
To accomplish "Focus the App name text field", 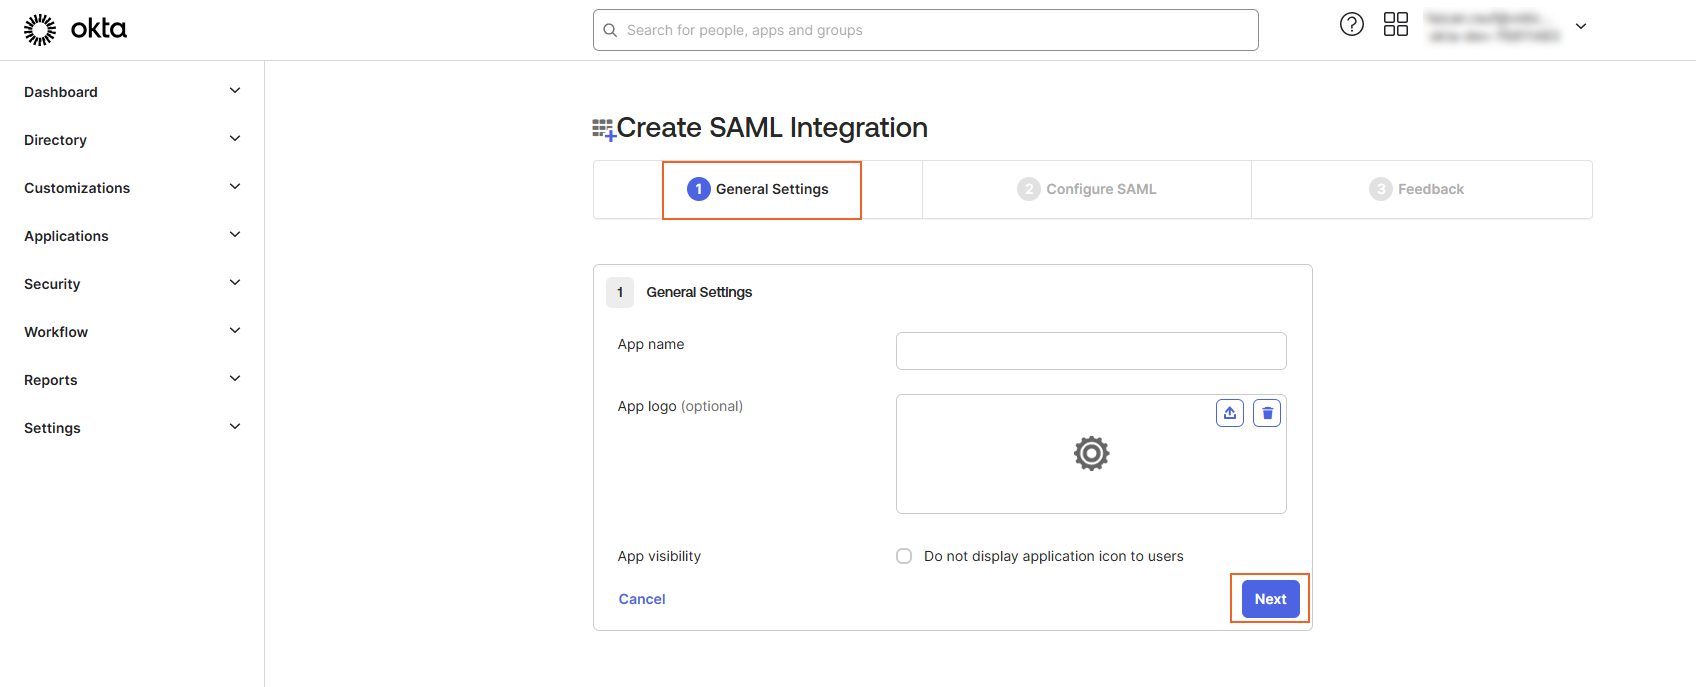I will point(1090,351).
